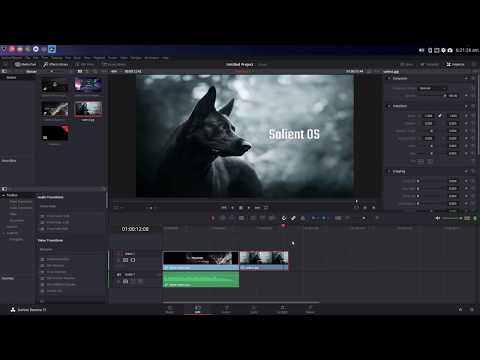The width and height of the screenshot is (480, 360).
Task: Toggle the Video 1 track enable icon
Action: (133, 260)
